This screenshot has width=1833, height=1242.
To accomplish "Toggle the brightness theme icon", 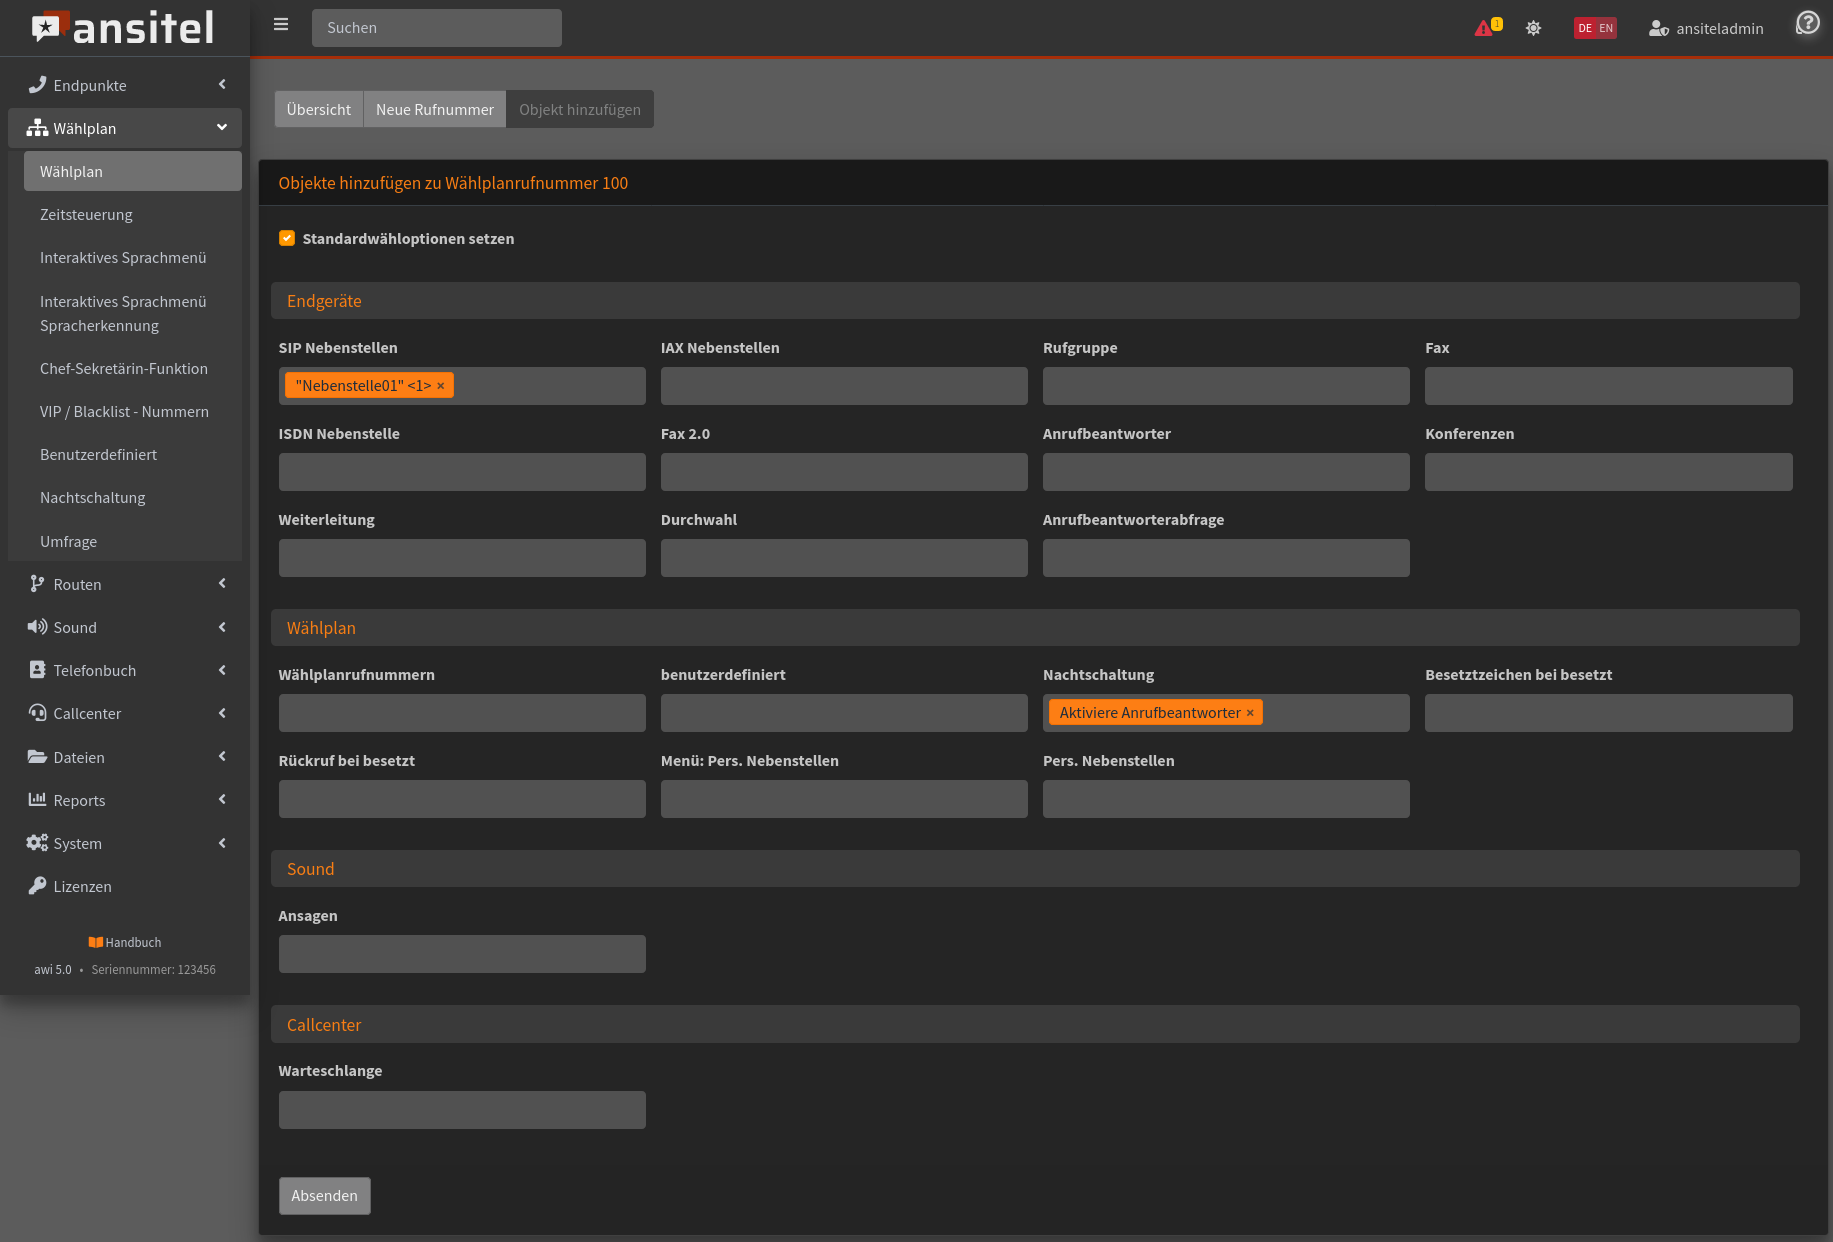I will [1533, 28].
